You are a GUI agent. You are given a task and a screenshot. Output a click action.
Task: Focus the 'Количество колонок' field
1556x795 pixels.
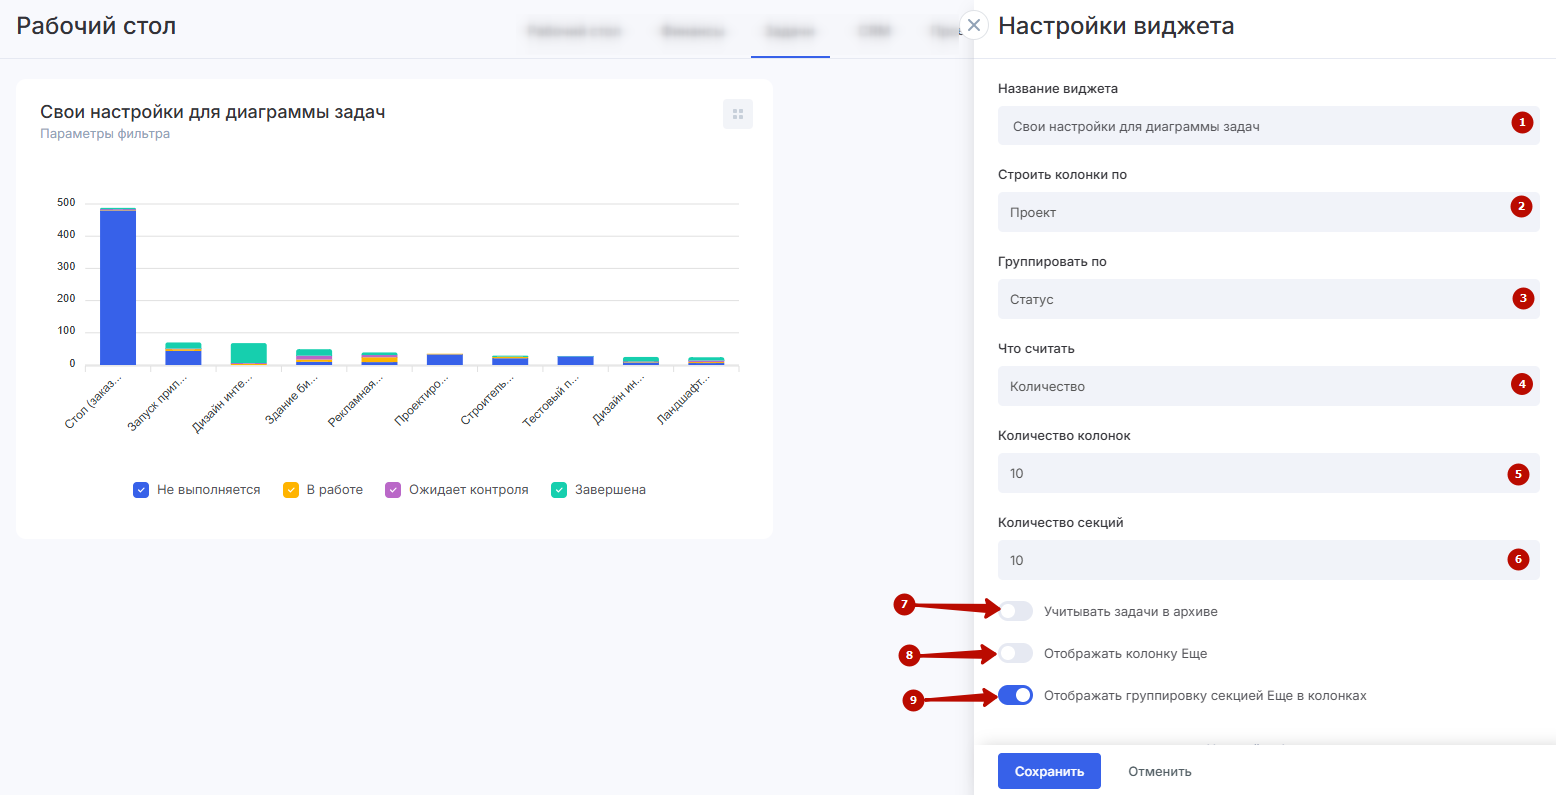point(1250,473)
